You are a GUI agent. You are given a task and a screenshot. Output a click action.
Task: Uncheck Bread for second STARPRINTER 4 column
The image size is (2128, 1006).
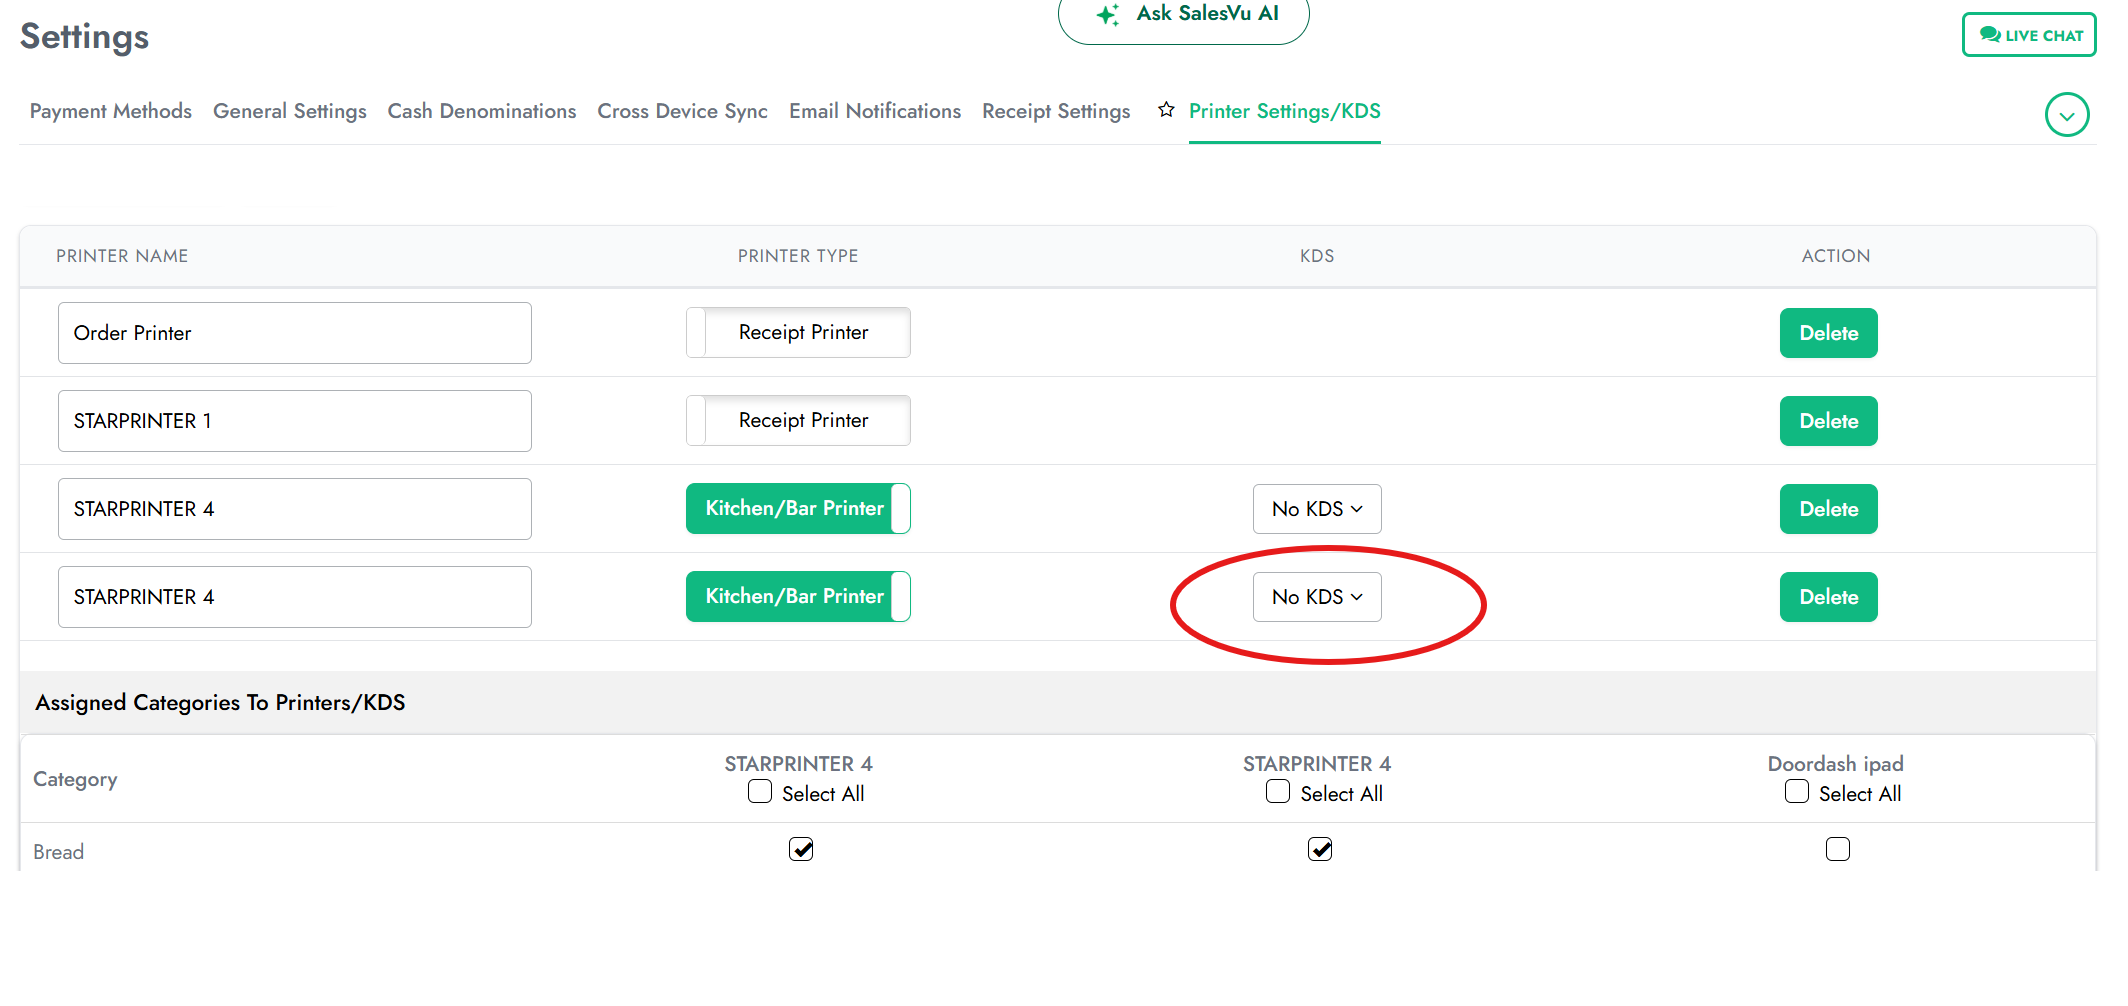tap(1320, 849)
